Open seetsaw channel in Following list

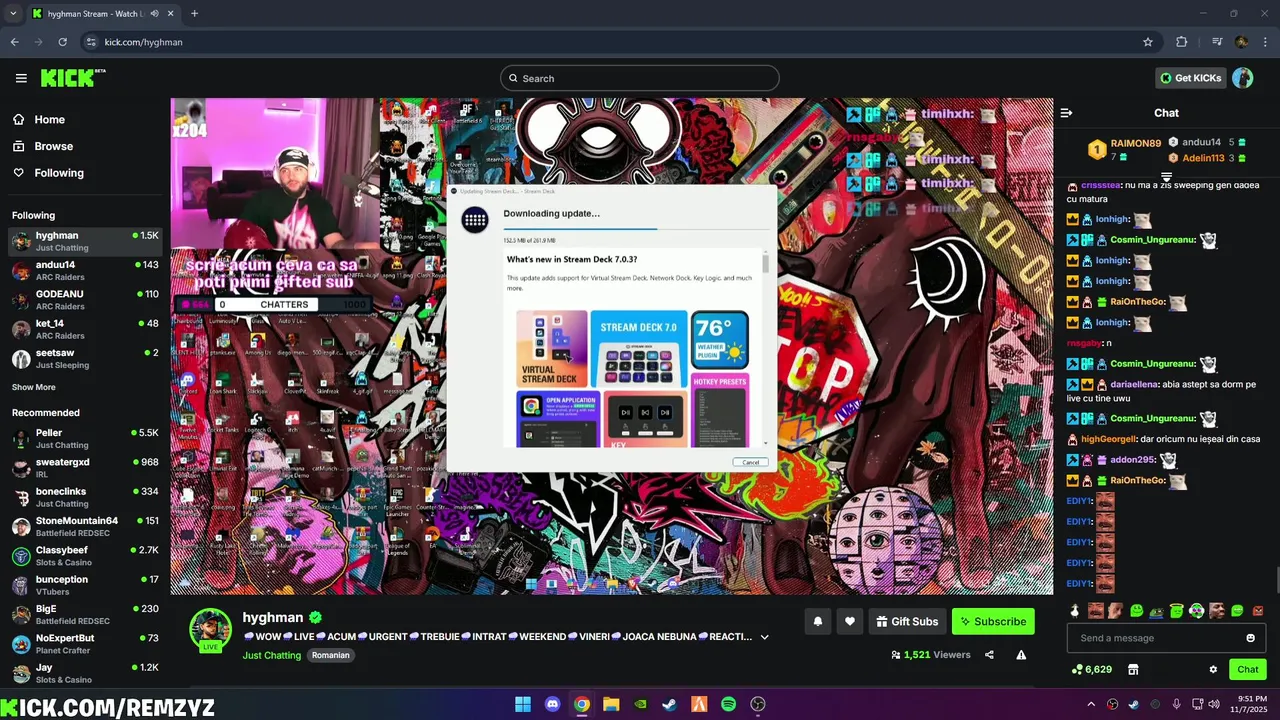[85, 359]
